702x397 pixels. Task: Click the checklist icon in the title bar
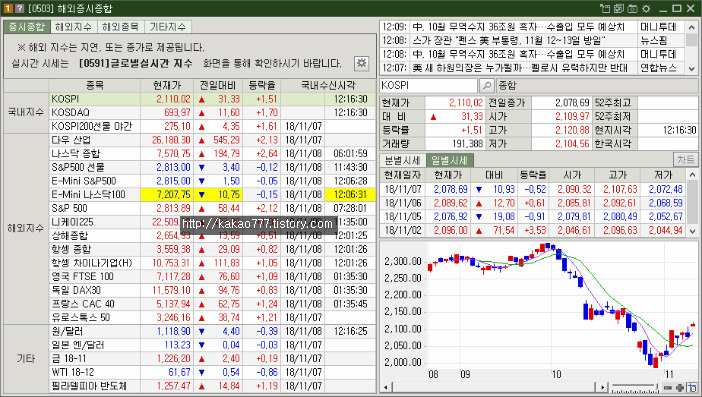pos(619,9)
